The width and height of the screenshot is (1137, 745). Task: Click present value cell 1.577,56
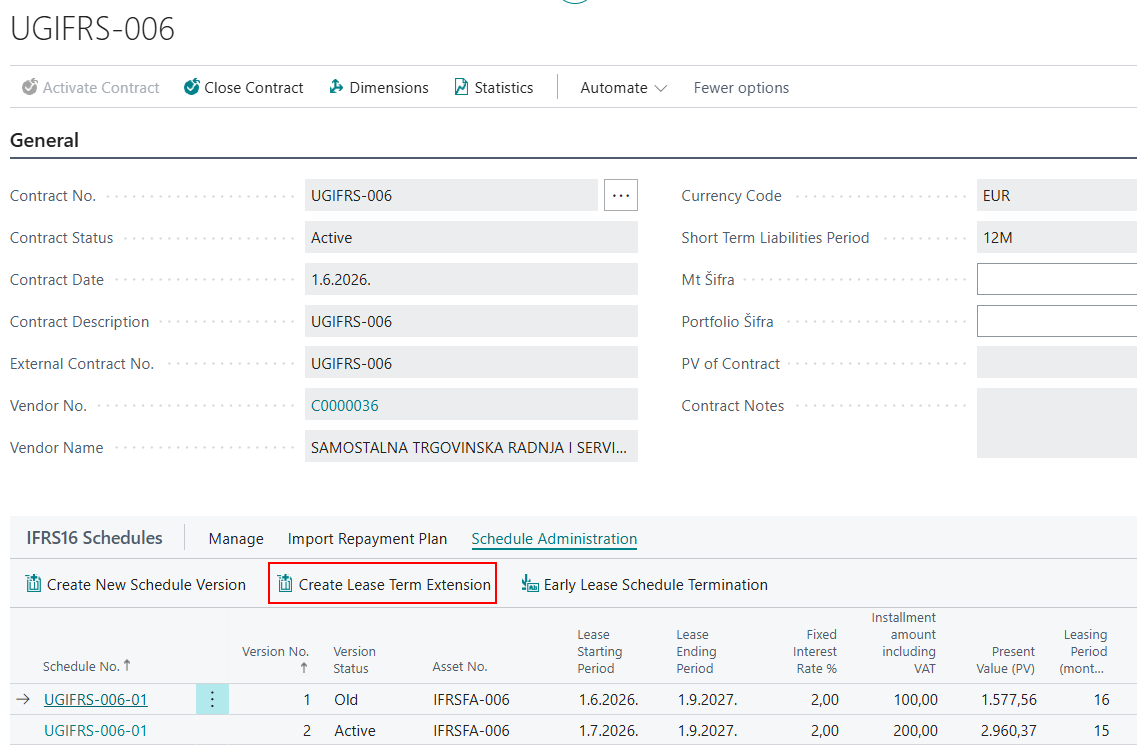point(1009,699)
